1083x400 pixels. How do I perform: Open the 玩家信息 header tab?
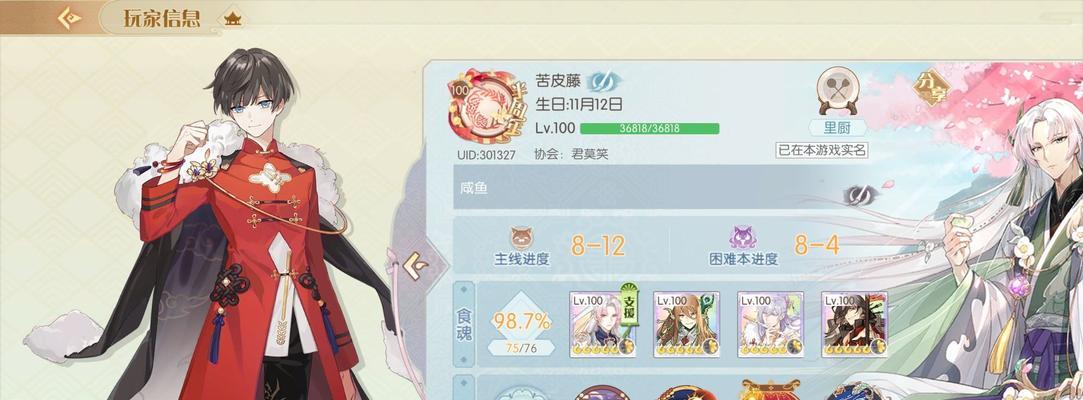(x=162, y=19)
